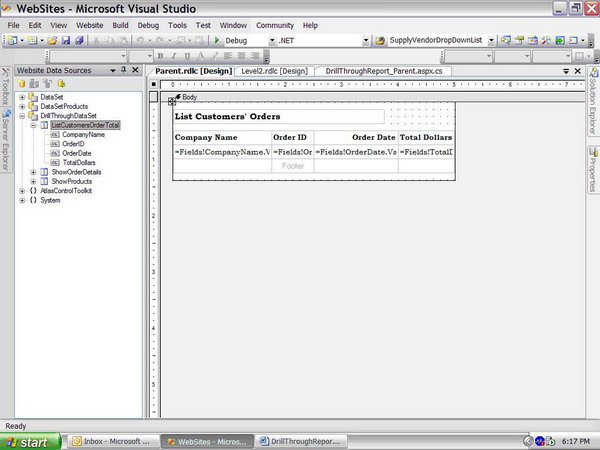
Task: Toggle Italic formatting button
Action: tap(174, 56)
